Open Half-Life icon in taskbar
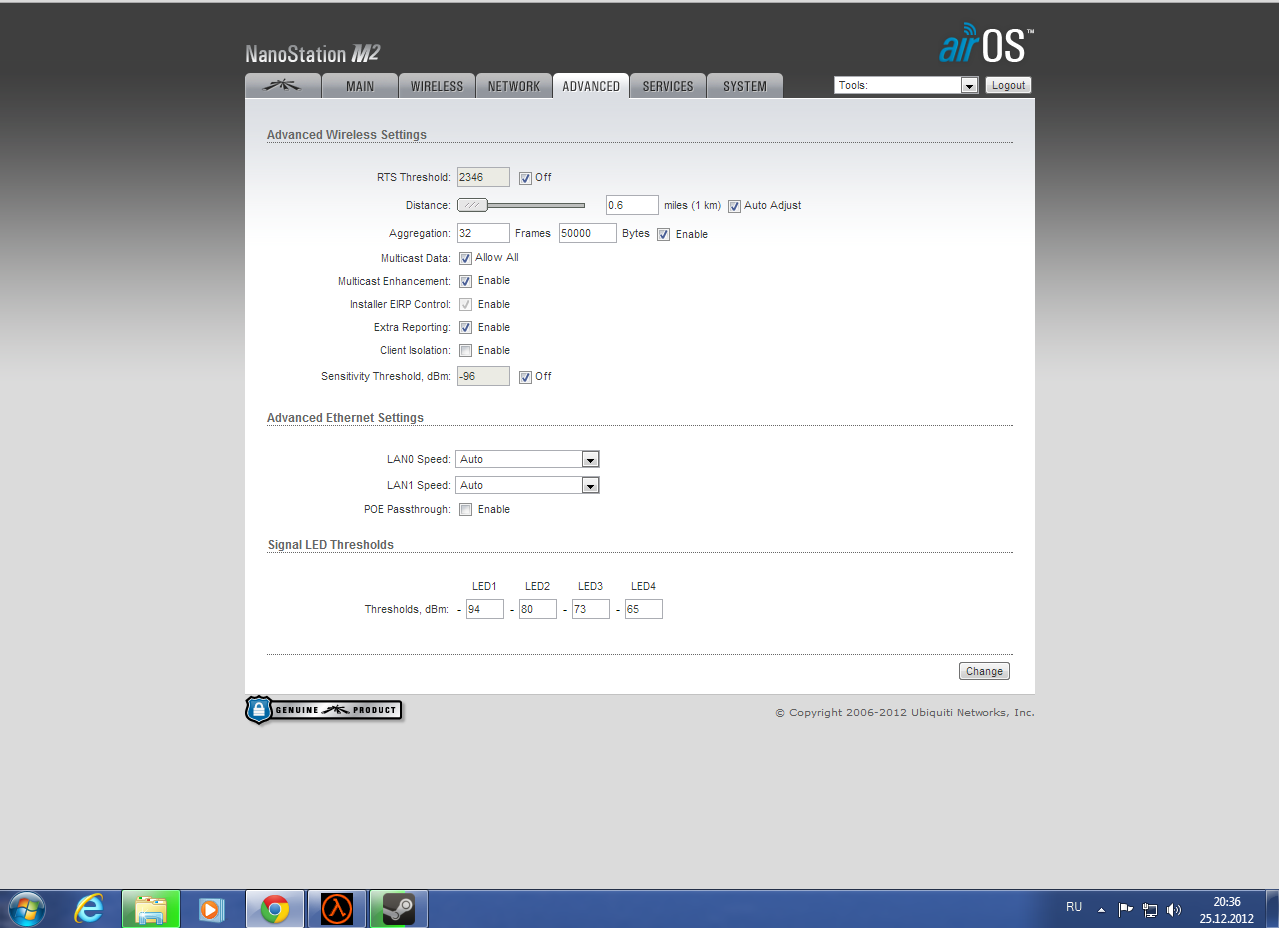The height and width of the screenshot is (928, 1279). [x=337, y=909]
